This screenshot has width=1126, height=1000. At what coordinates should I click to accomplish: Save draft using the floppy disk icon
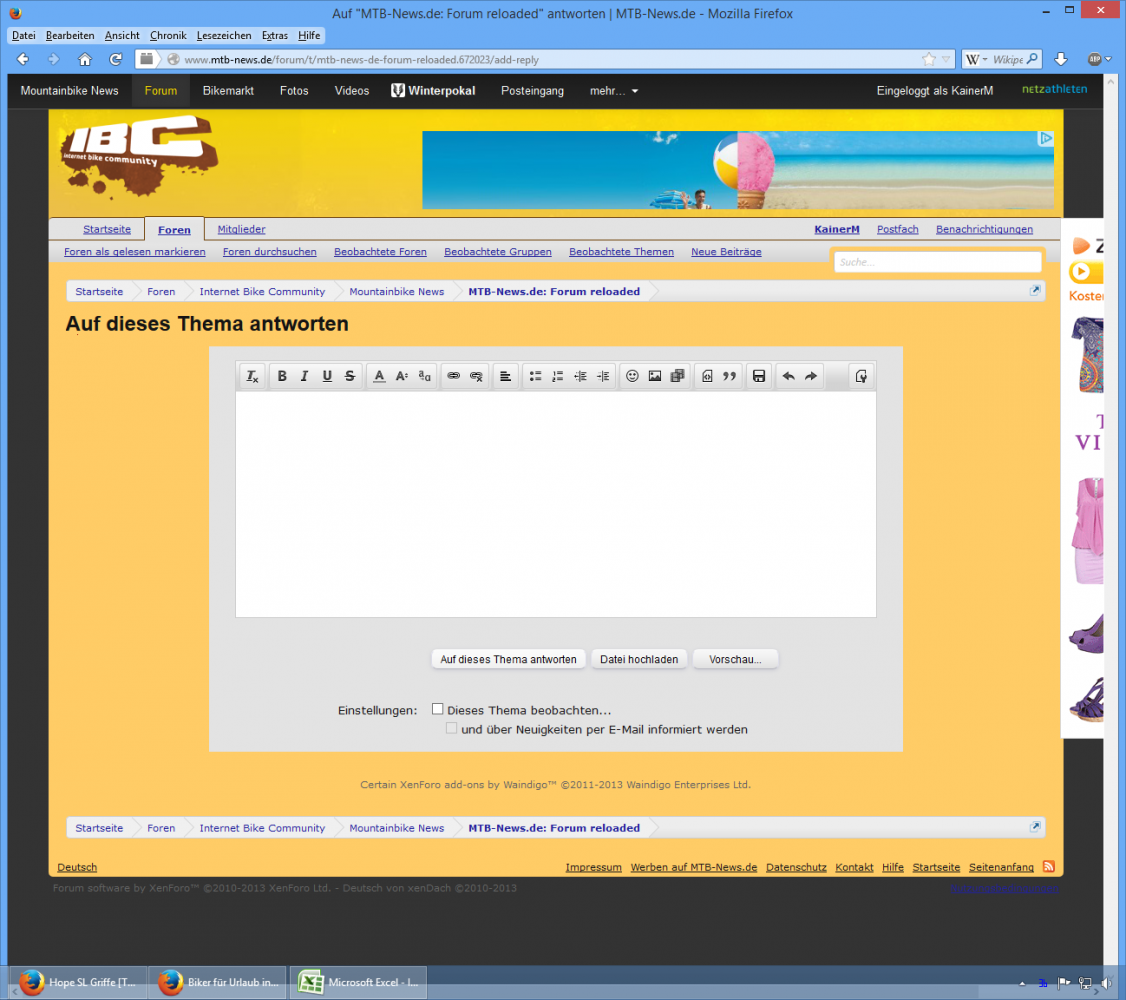(759, 376)
